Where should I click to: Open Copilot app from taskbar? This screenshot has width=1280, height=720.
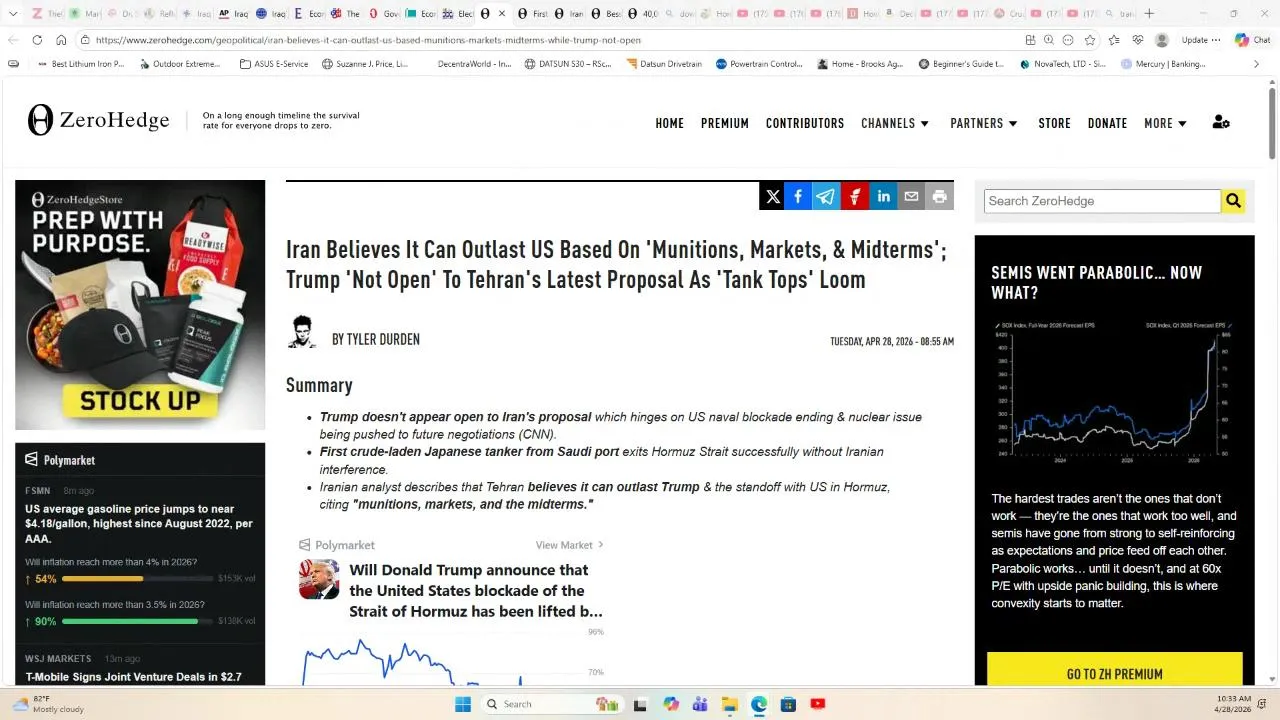(x=670, y=704)
